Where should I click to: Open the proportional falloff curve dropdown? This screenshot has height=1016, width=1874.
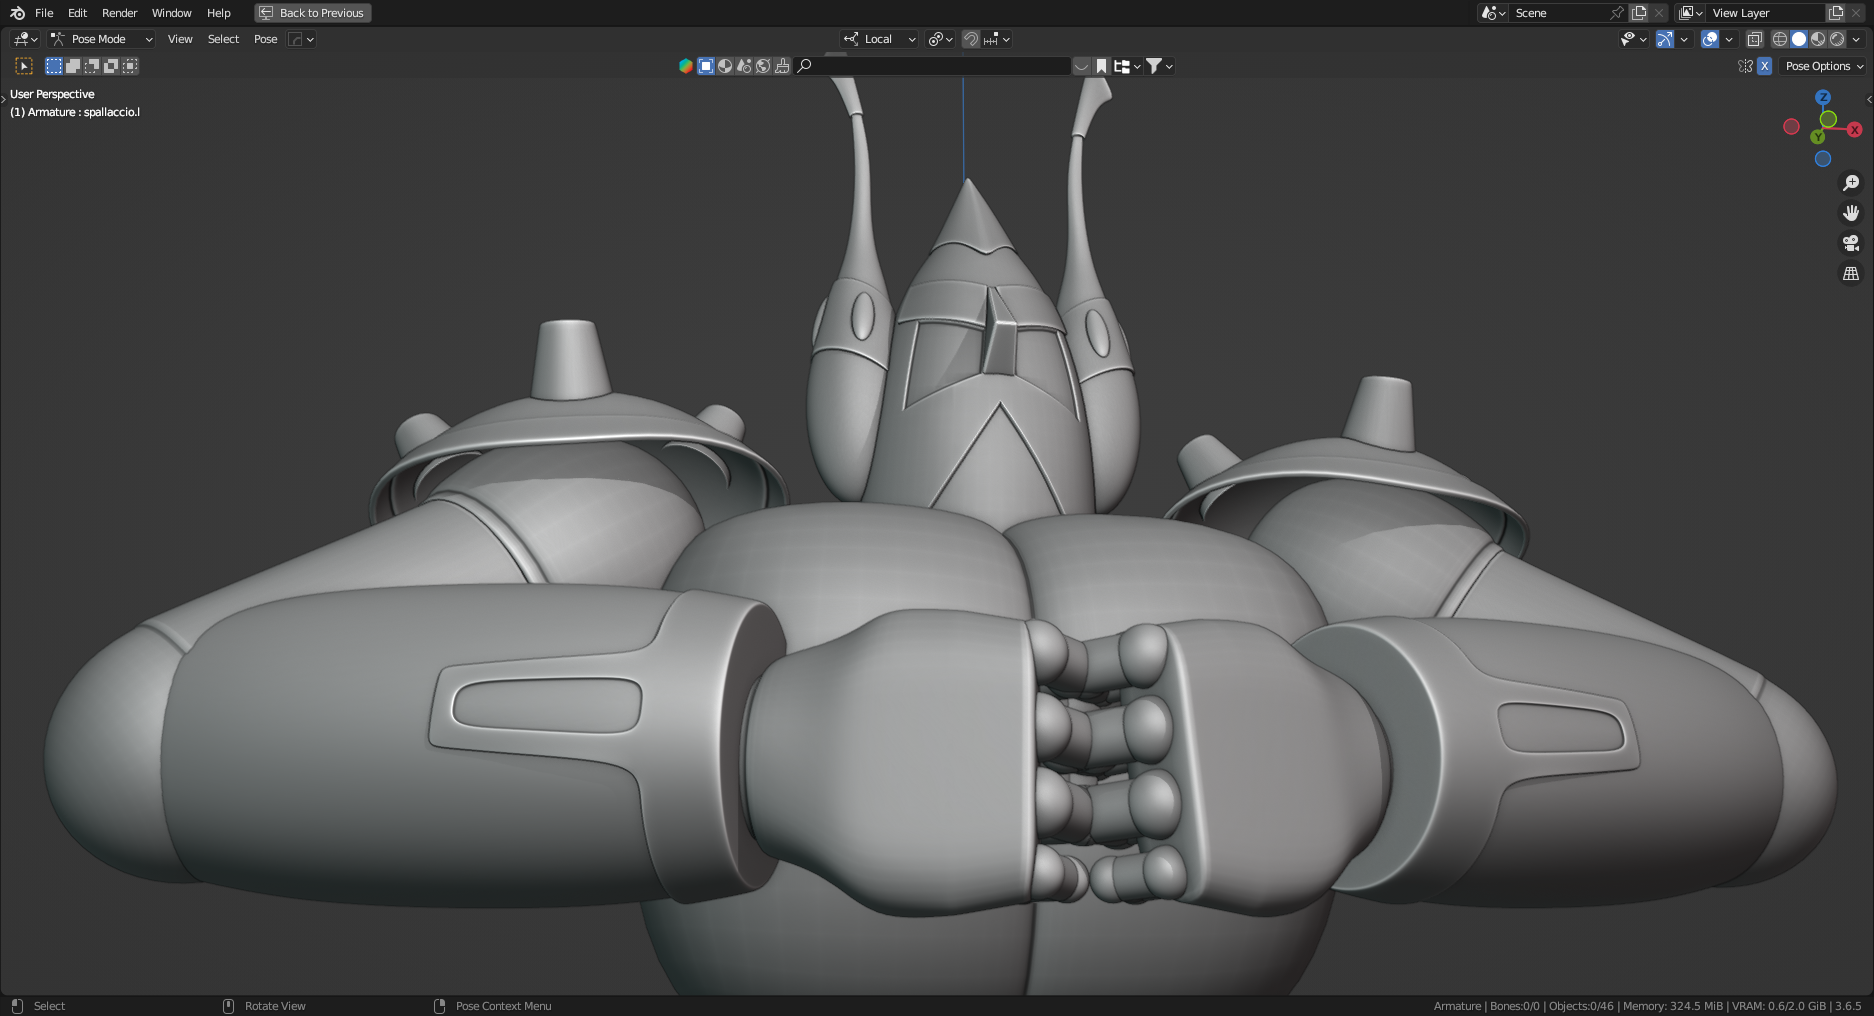301,39
